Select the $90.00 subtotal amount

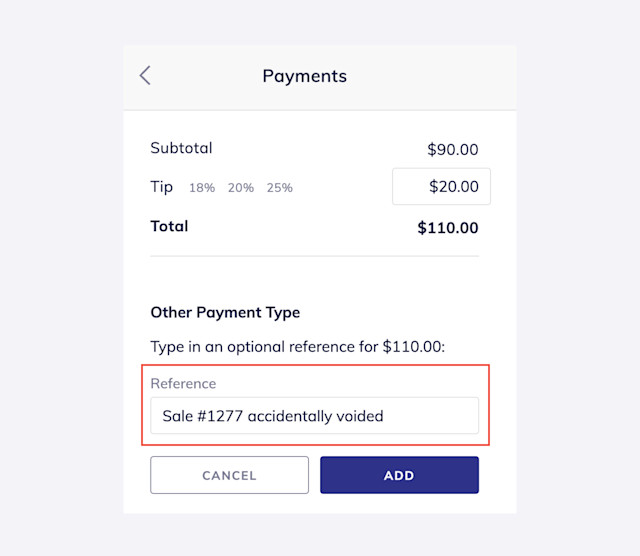pos(453,149)
